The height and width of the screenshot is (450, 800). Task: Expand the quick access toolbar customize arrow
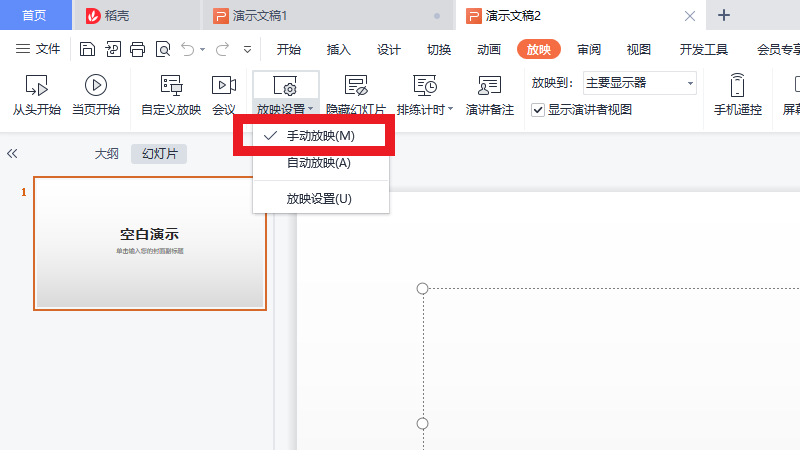click(247, 49)
